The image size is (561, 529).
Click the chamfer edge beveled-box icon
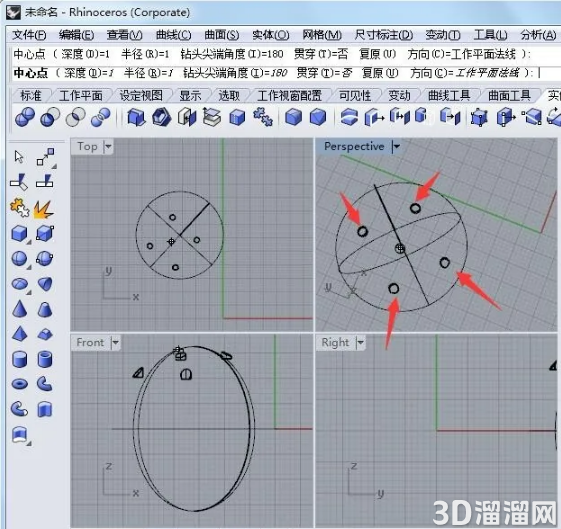pos(318,117)
